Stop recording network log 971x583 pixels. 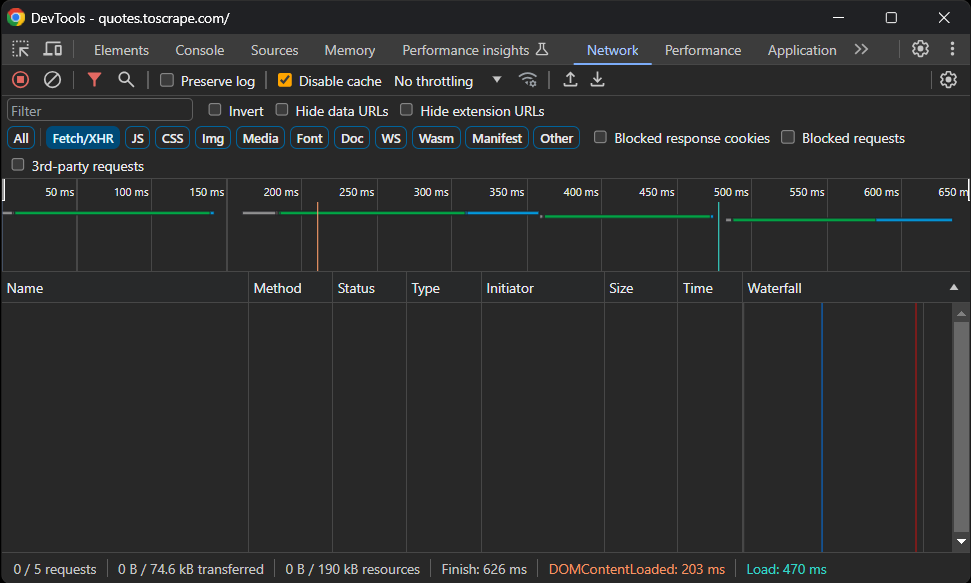click(x=20, y=80)
